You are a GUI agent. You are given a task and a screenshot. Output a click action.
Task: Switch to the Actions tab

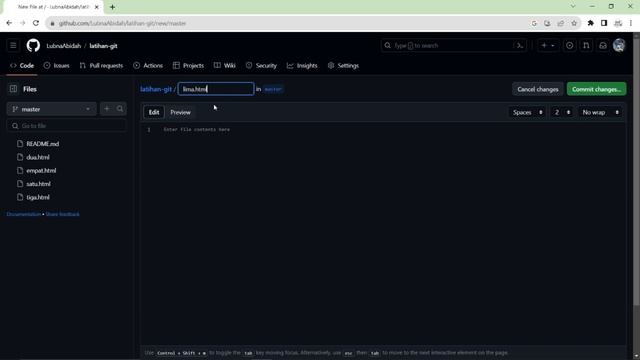click(x=148, y=66)
